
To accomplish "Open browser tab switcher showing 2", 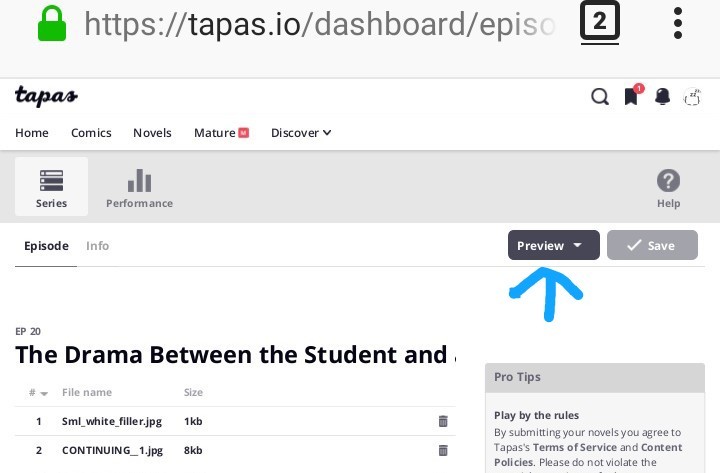I will (599, 23).
